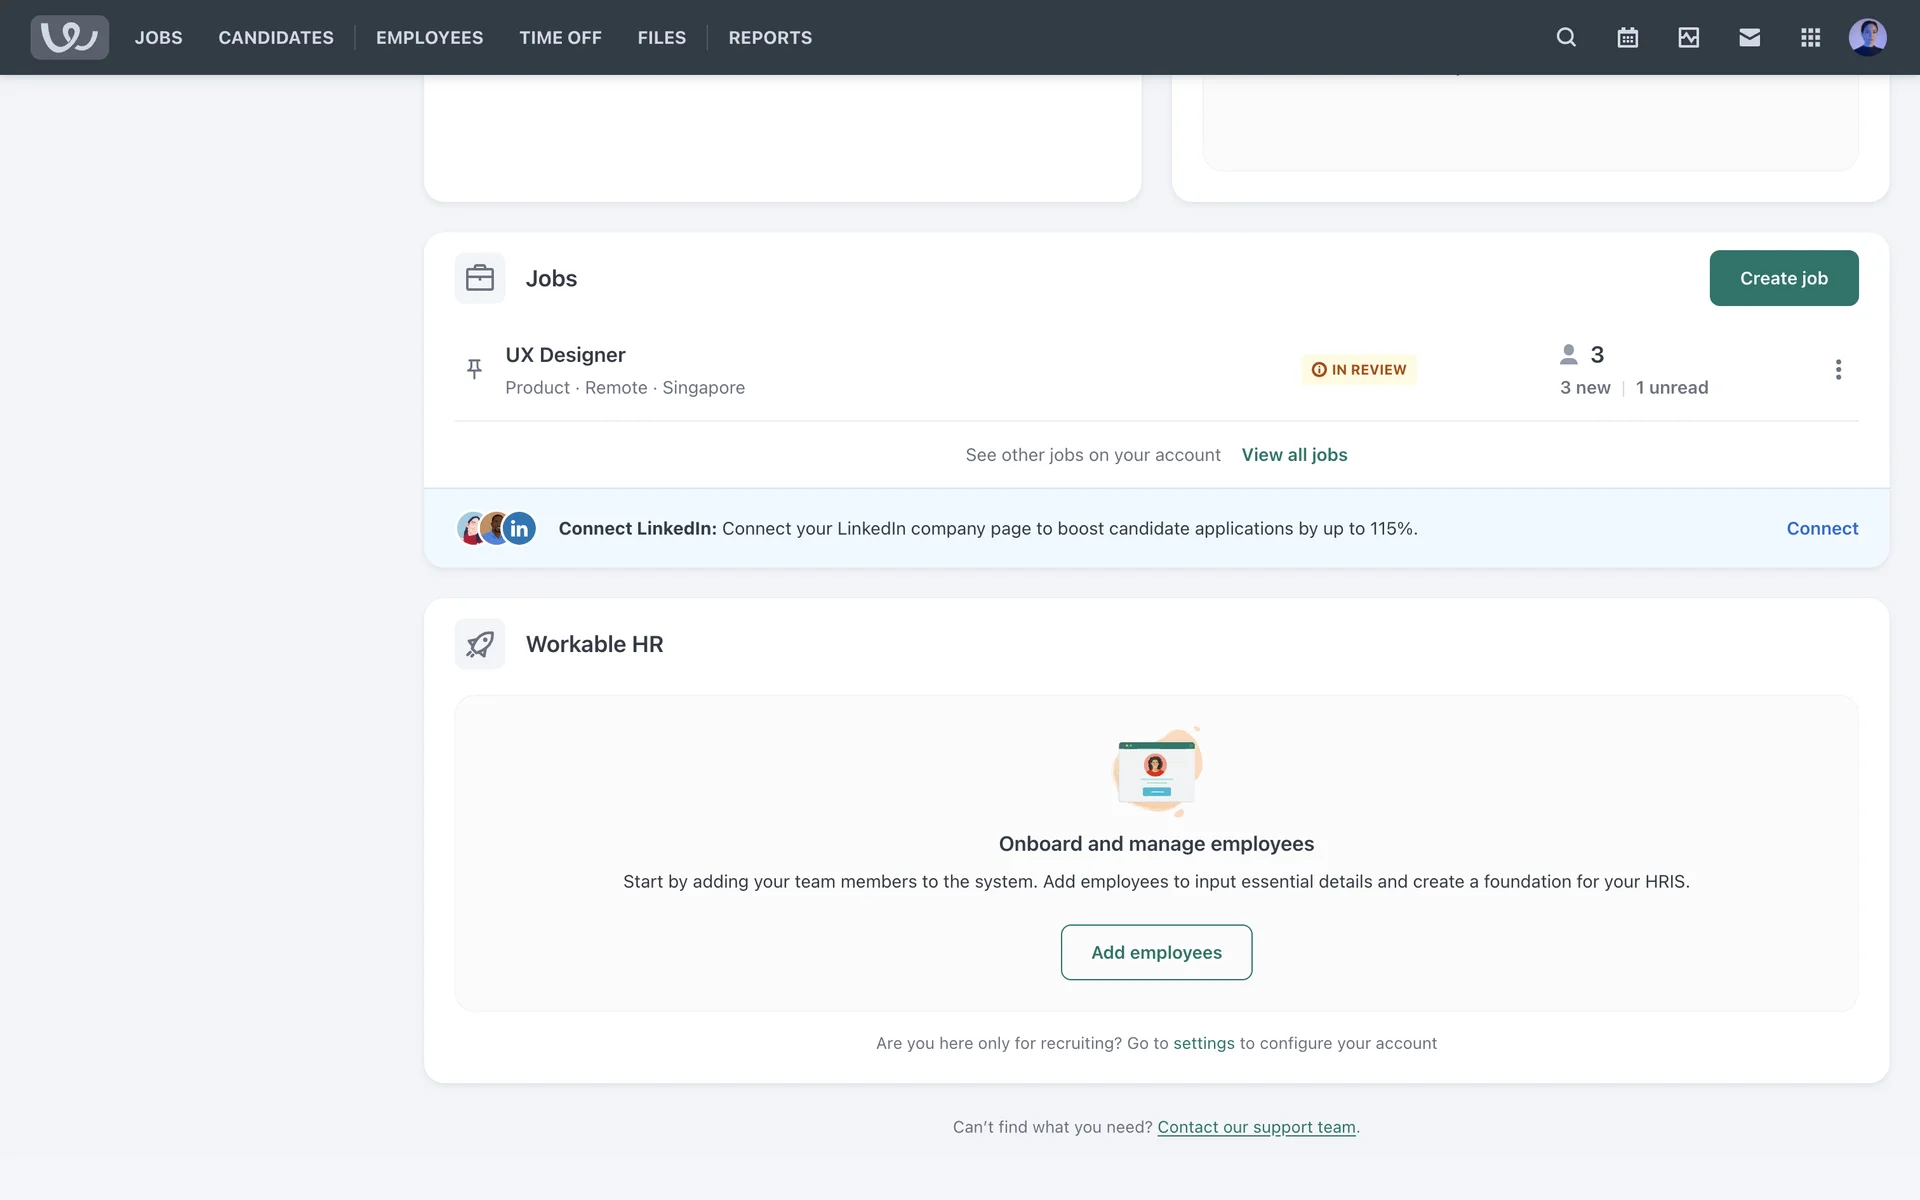1920x1200 pixels.
Task: Click the Jobs briefcase section icon
Action: click(x=480, y=278)
